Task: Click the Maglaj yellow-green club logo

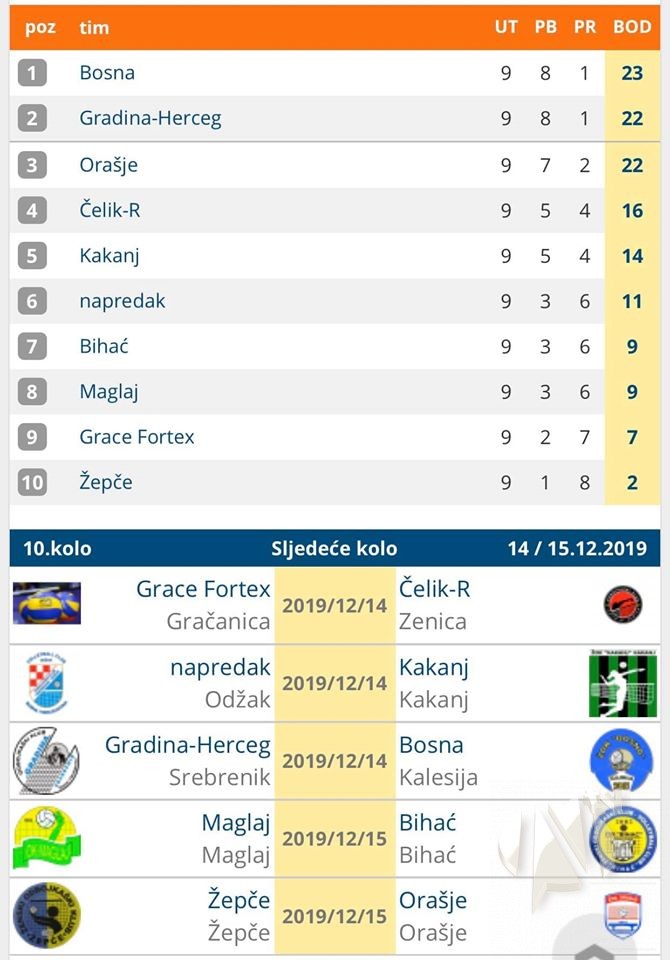Action: point(46,837)
